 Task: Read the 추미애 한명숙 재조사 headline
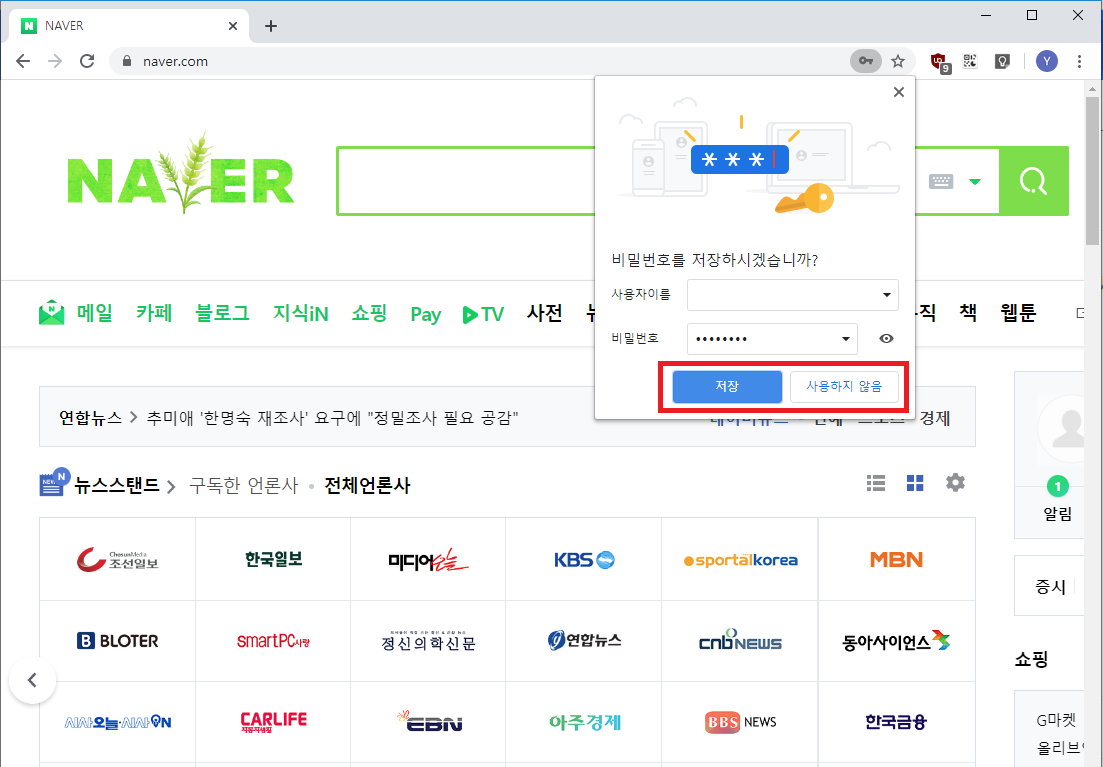[x=332, y=418]
